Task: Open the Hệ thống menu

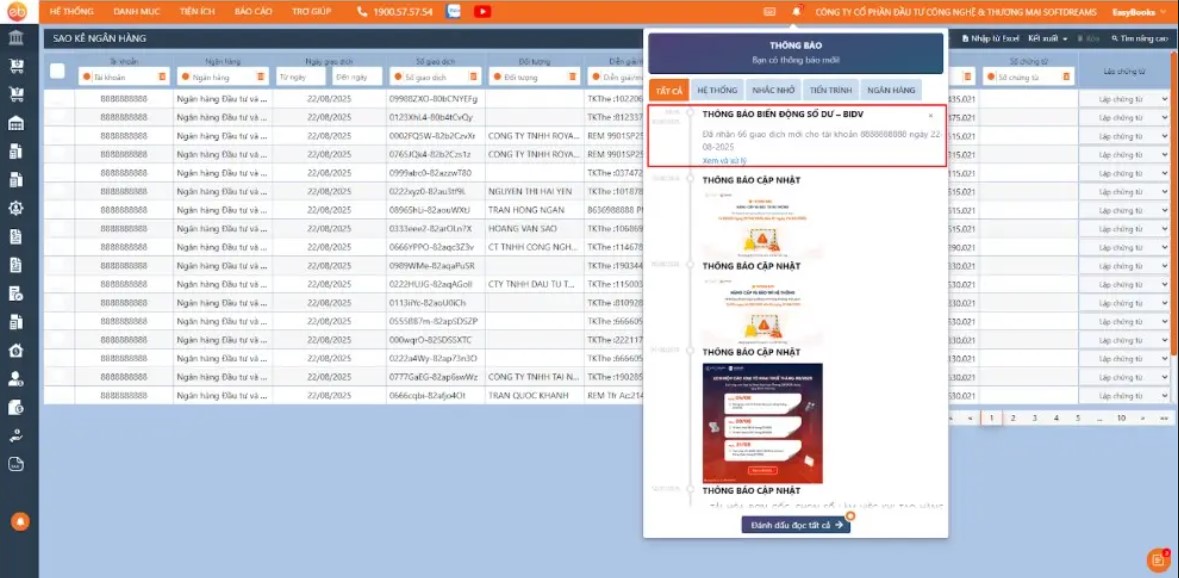Action: (x=71, y=12)
